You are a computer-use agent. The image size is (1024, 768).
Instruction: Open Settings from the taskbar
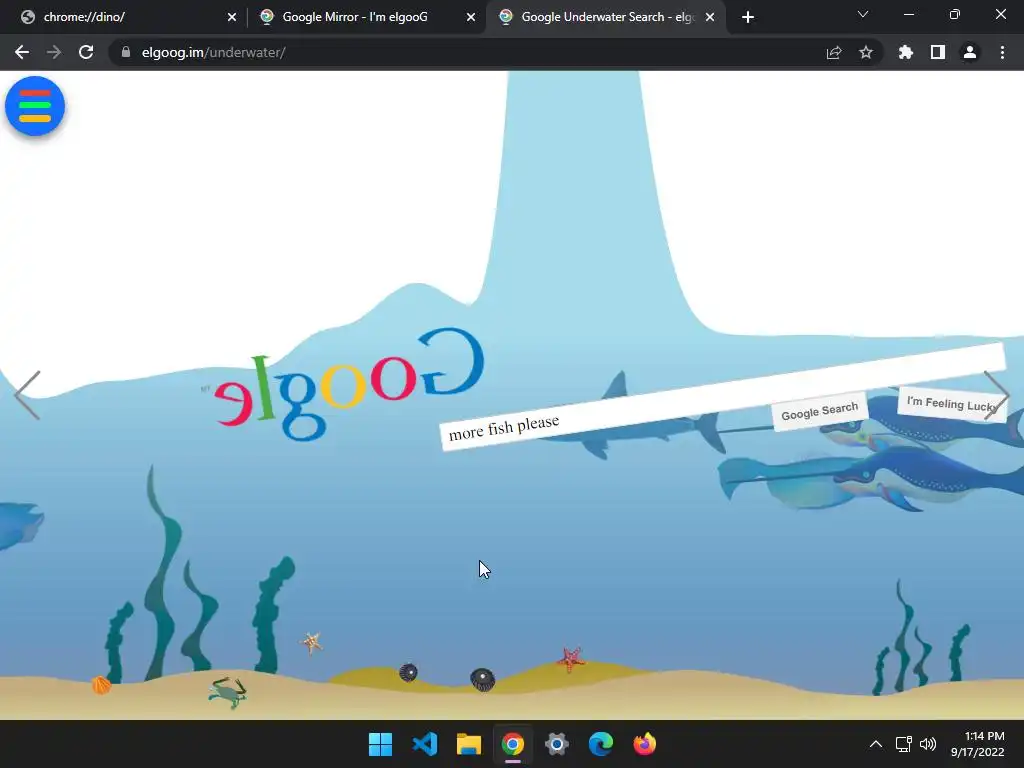(556, 744)
